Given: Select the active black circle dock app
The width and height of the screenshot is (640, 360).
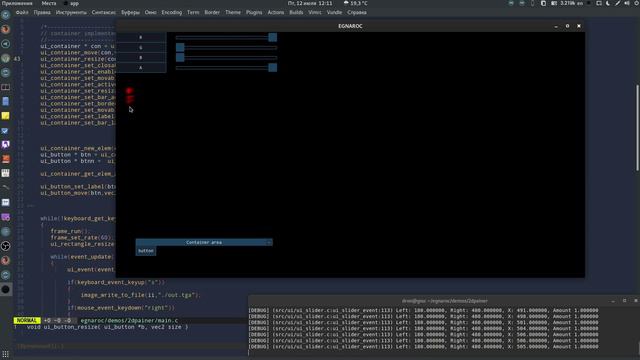Looking at the screenshot, I should (x=5, y=289).
